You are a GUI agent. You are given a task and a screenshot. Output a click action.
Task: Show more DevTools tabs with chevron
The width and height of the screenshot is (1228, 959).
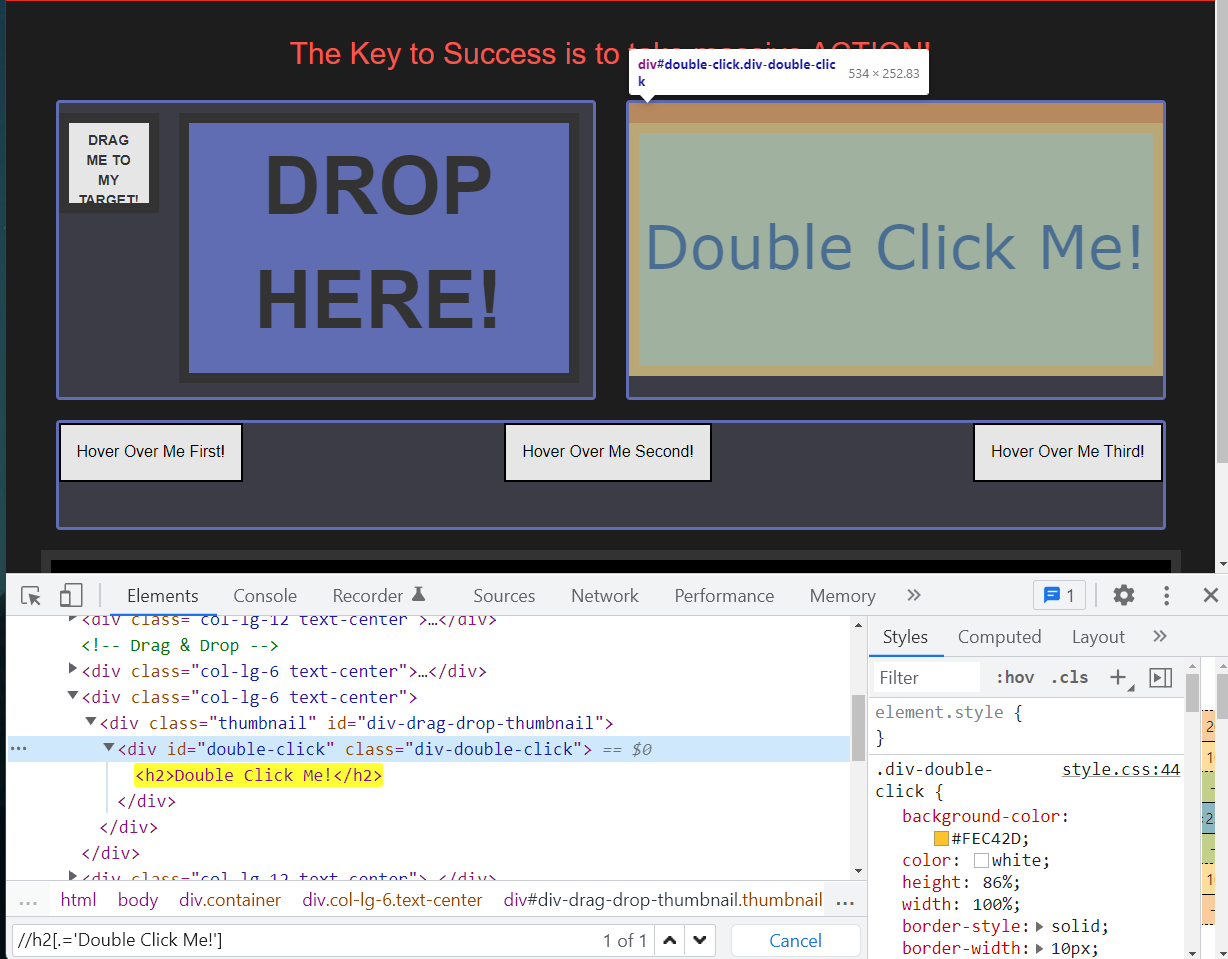[x=913, y=596]
